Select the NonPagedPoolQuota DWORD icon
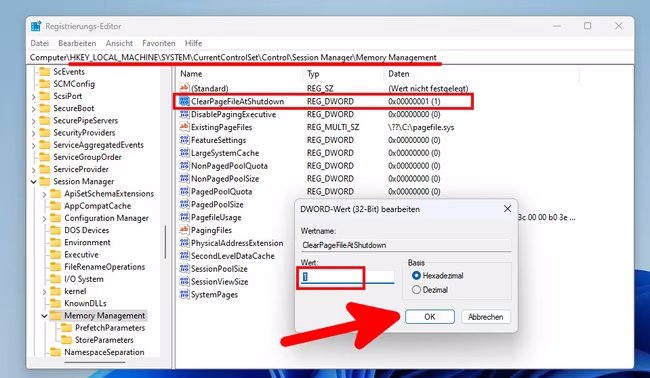This screenshot has width=650, height=378. (184, 165)
